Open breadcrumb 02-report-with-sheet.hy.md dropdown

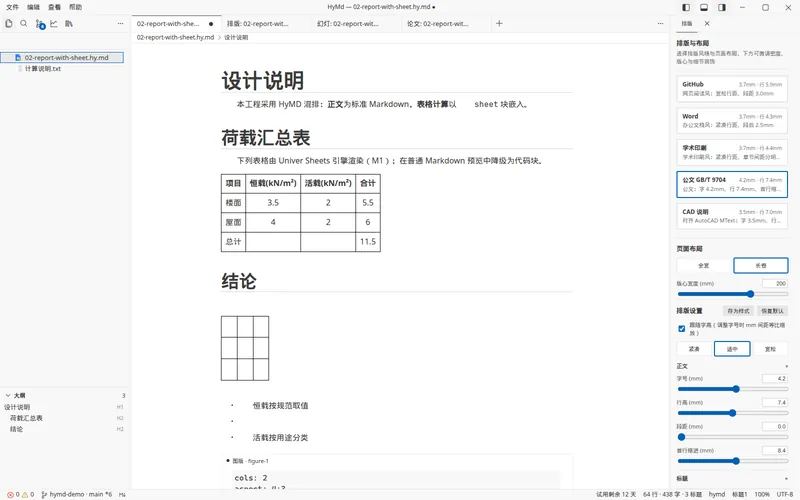pyautogui.click(x=175, y=37)
